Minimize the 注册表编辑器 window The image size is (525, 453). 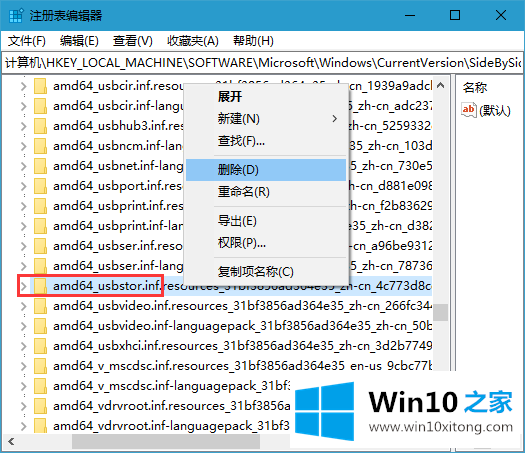click(410, 15)
